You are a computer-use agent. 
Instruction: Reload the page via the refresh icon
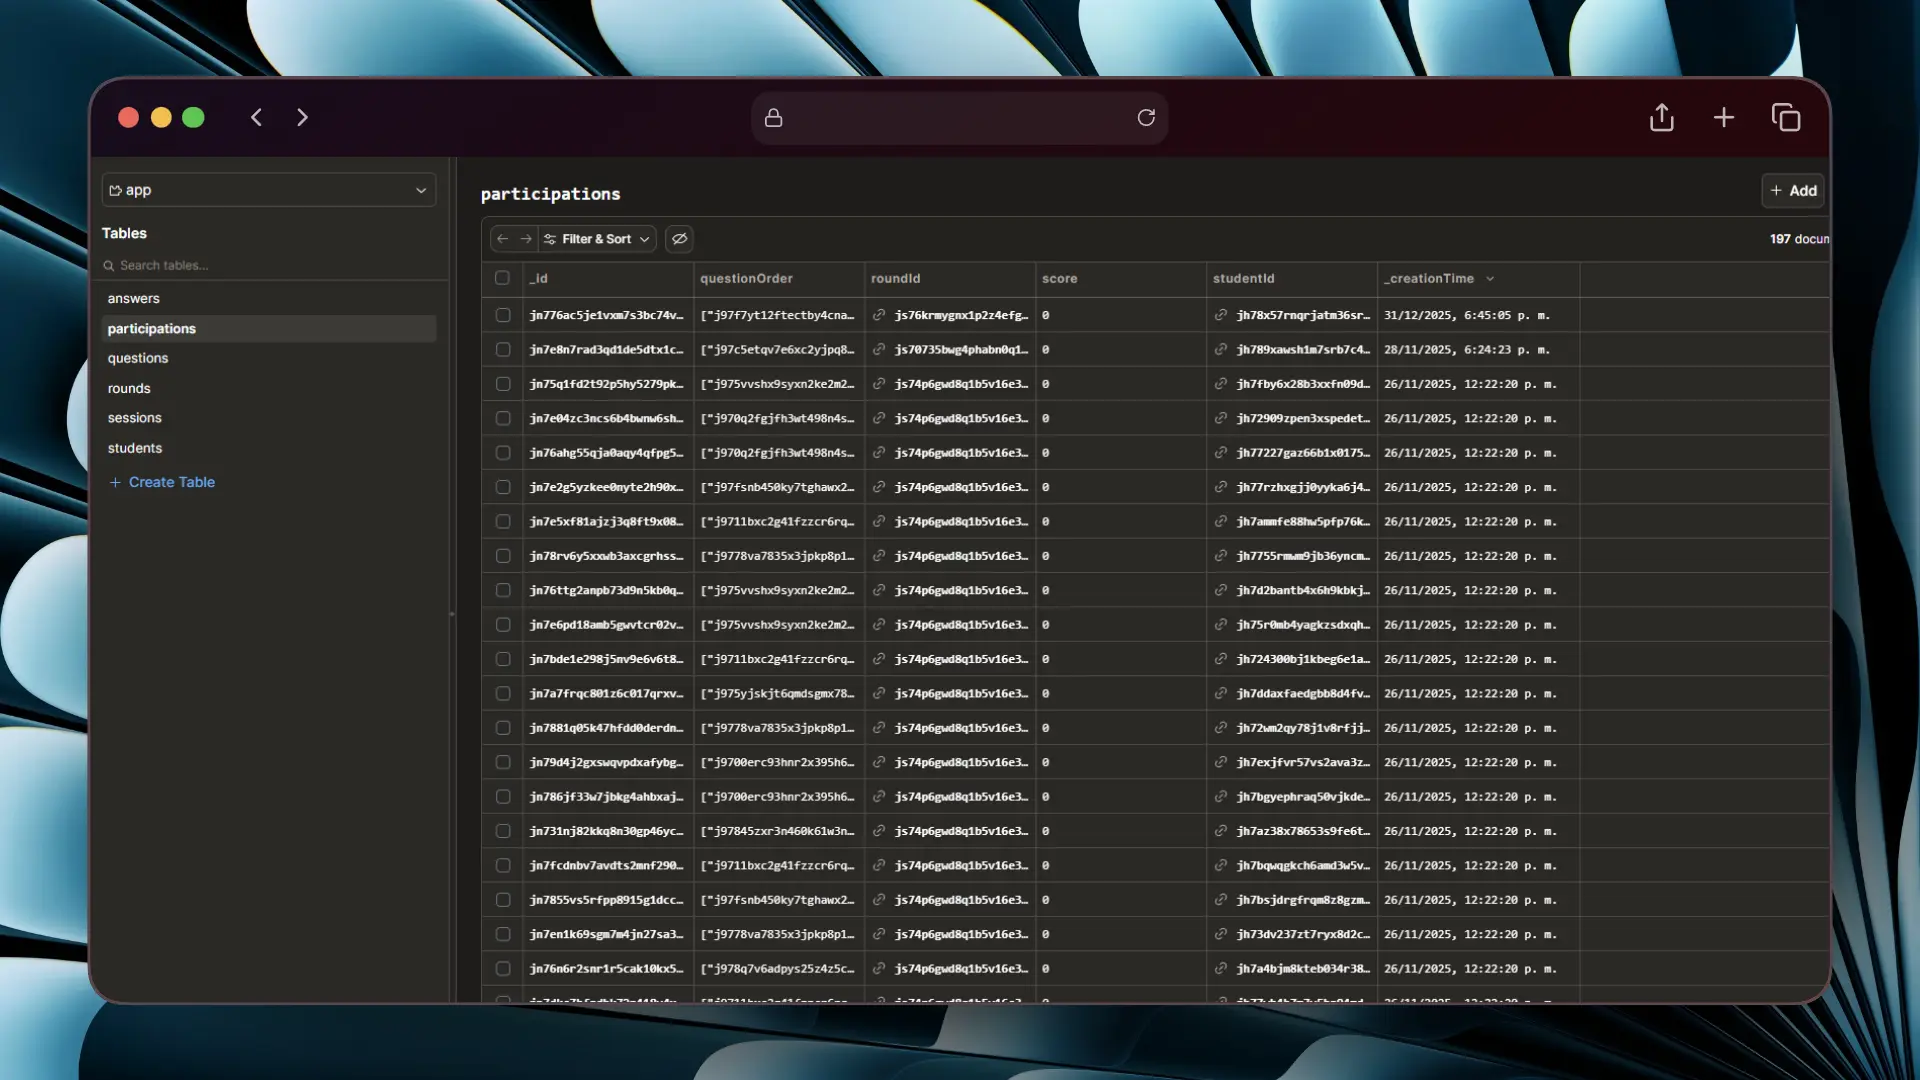click(x=1146, y=117)
